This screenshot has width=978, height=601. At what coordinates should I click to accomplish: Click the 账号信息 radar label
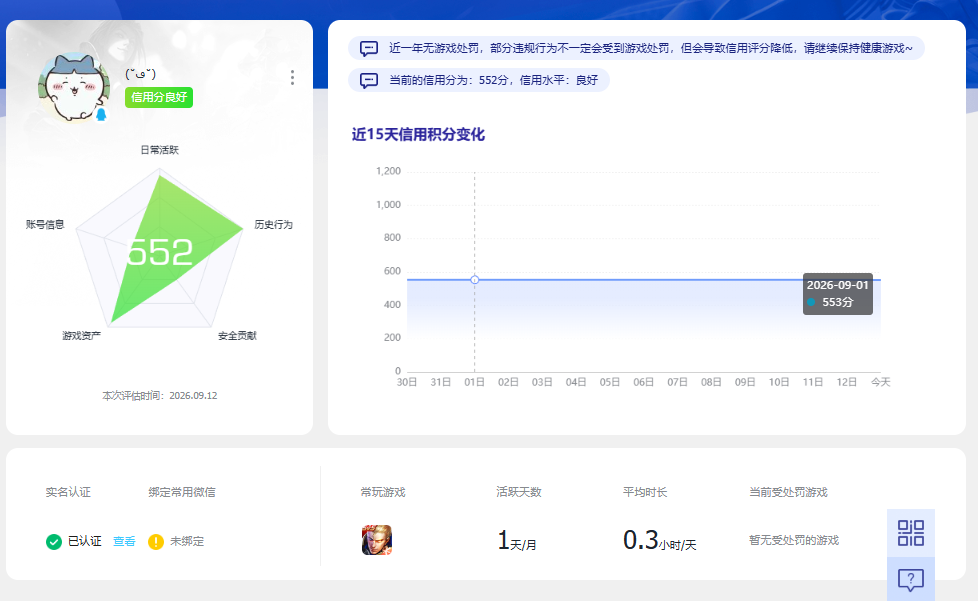point(45,224)
